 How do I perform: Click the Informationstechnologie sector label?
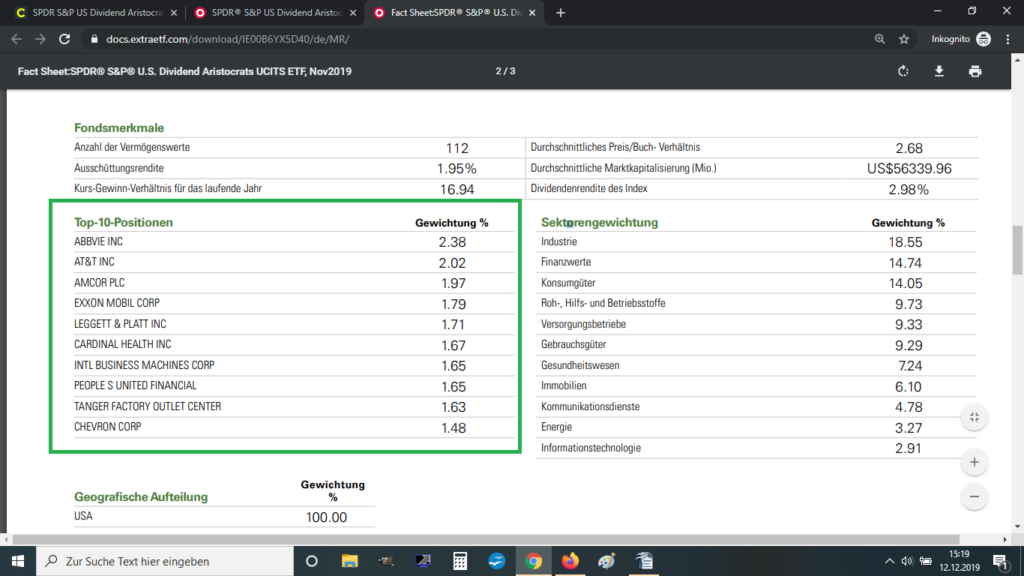(x=591, y=448)
